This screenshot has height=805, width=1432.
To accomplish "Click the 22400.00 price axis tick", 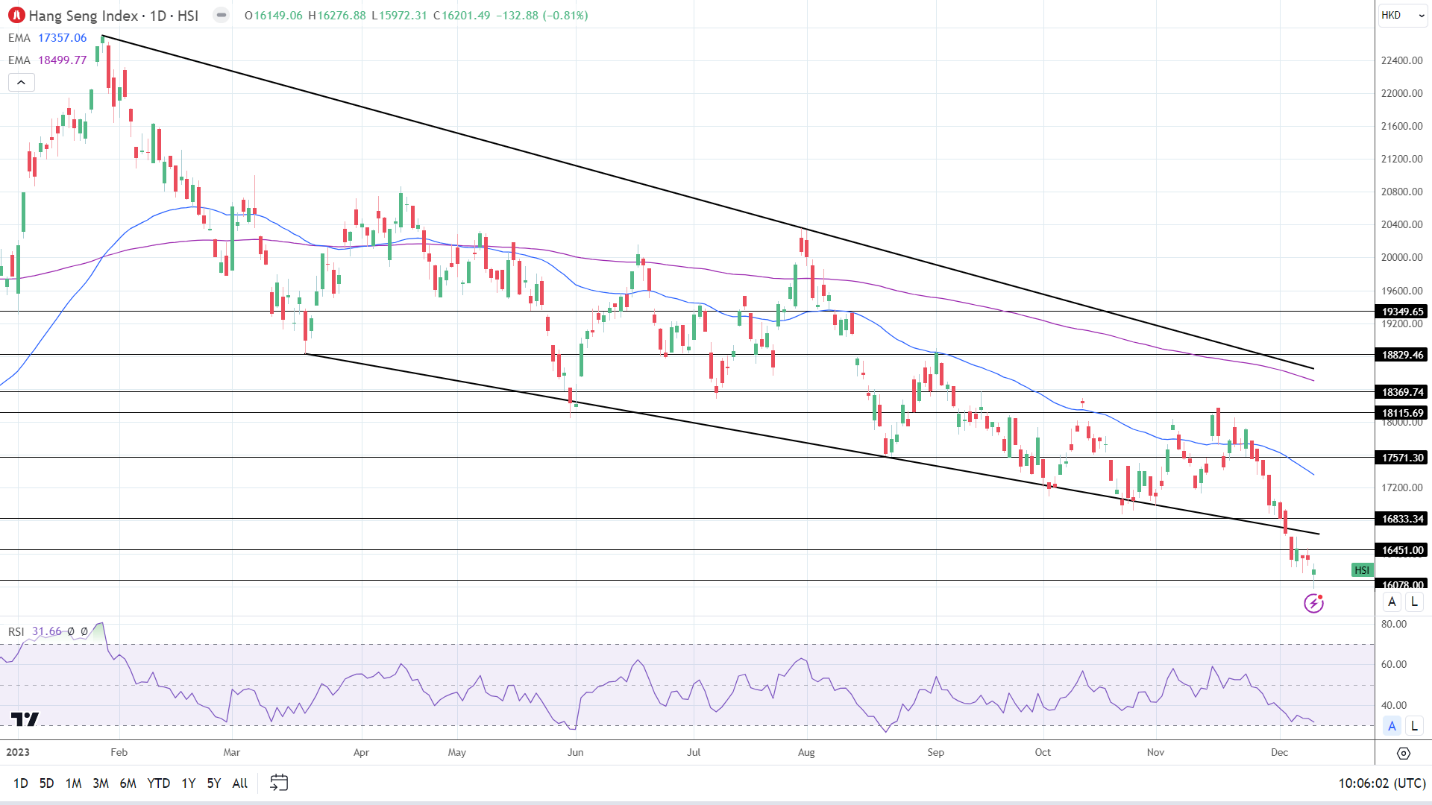I will [1402, 61].
